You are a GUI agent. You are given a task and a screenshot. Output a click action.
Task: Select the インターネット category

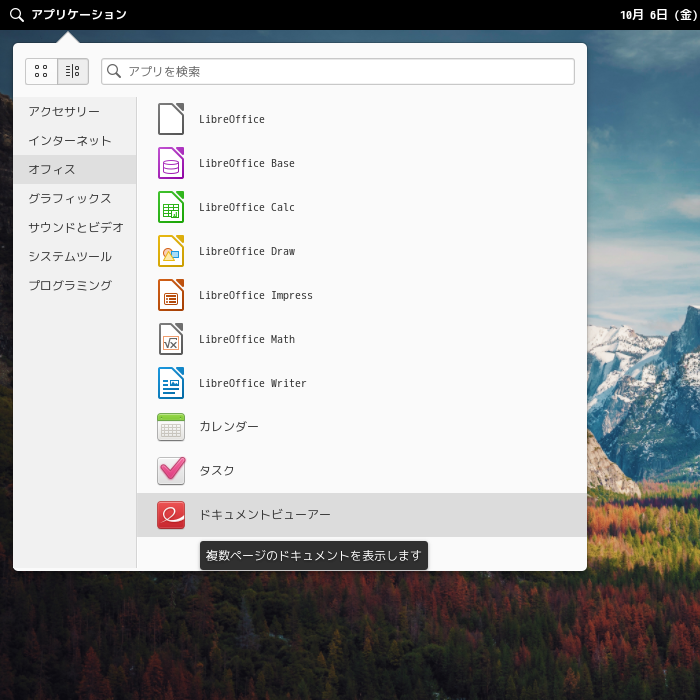click(75, 141)
